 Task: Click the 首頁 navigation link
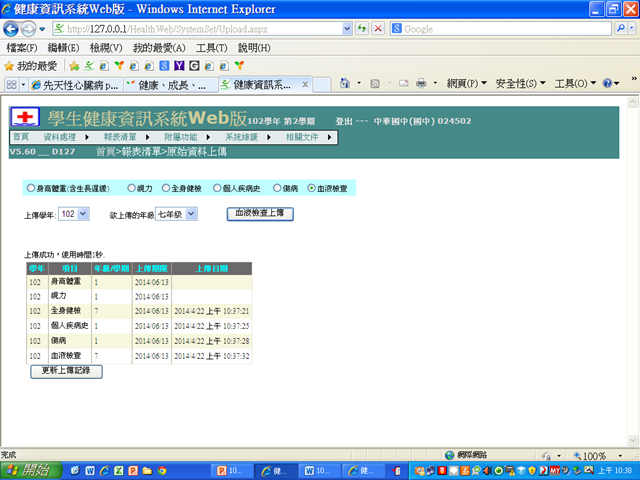tap(21, 137)
